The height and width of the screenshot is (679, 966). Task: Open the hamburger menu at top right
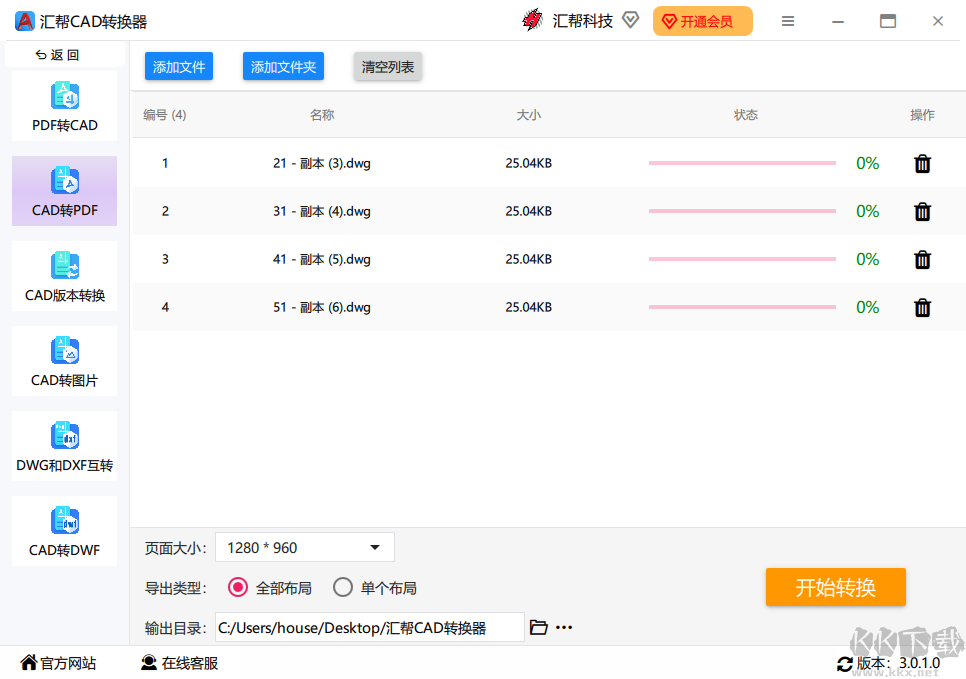(788, 20)
